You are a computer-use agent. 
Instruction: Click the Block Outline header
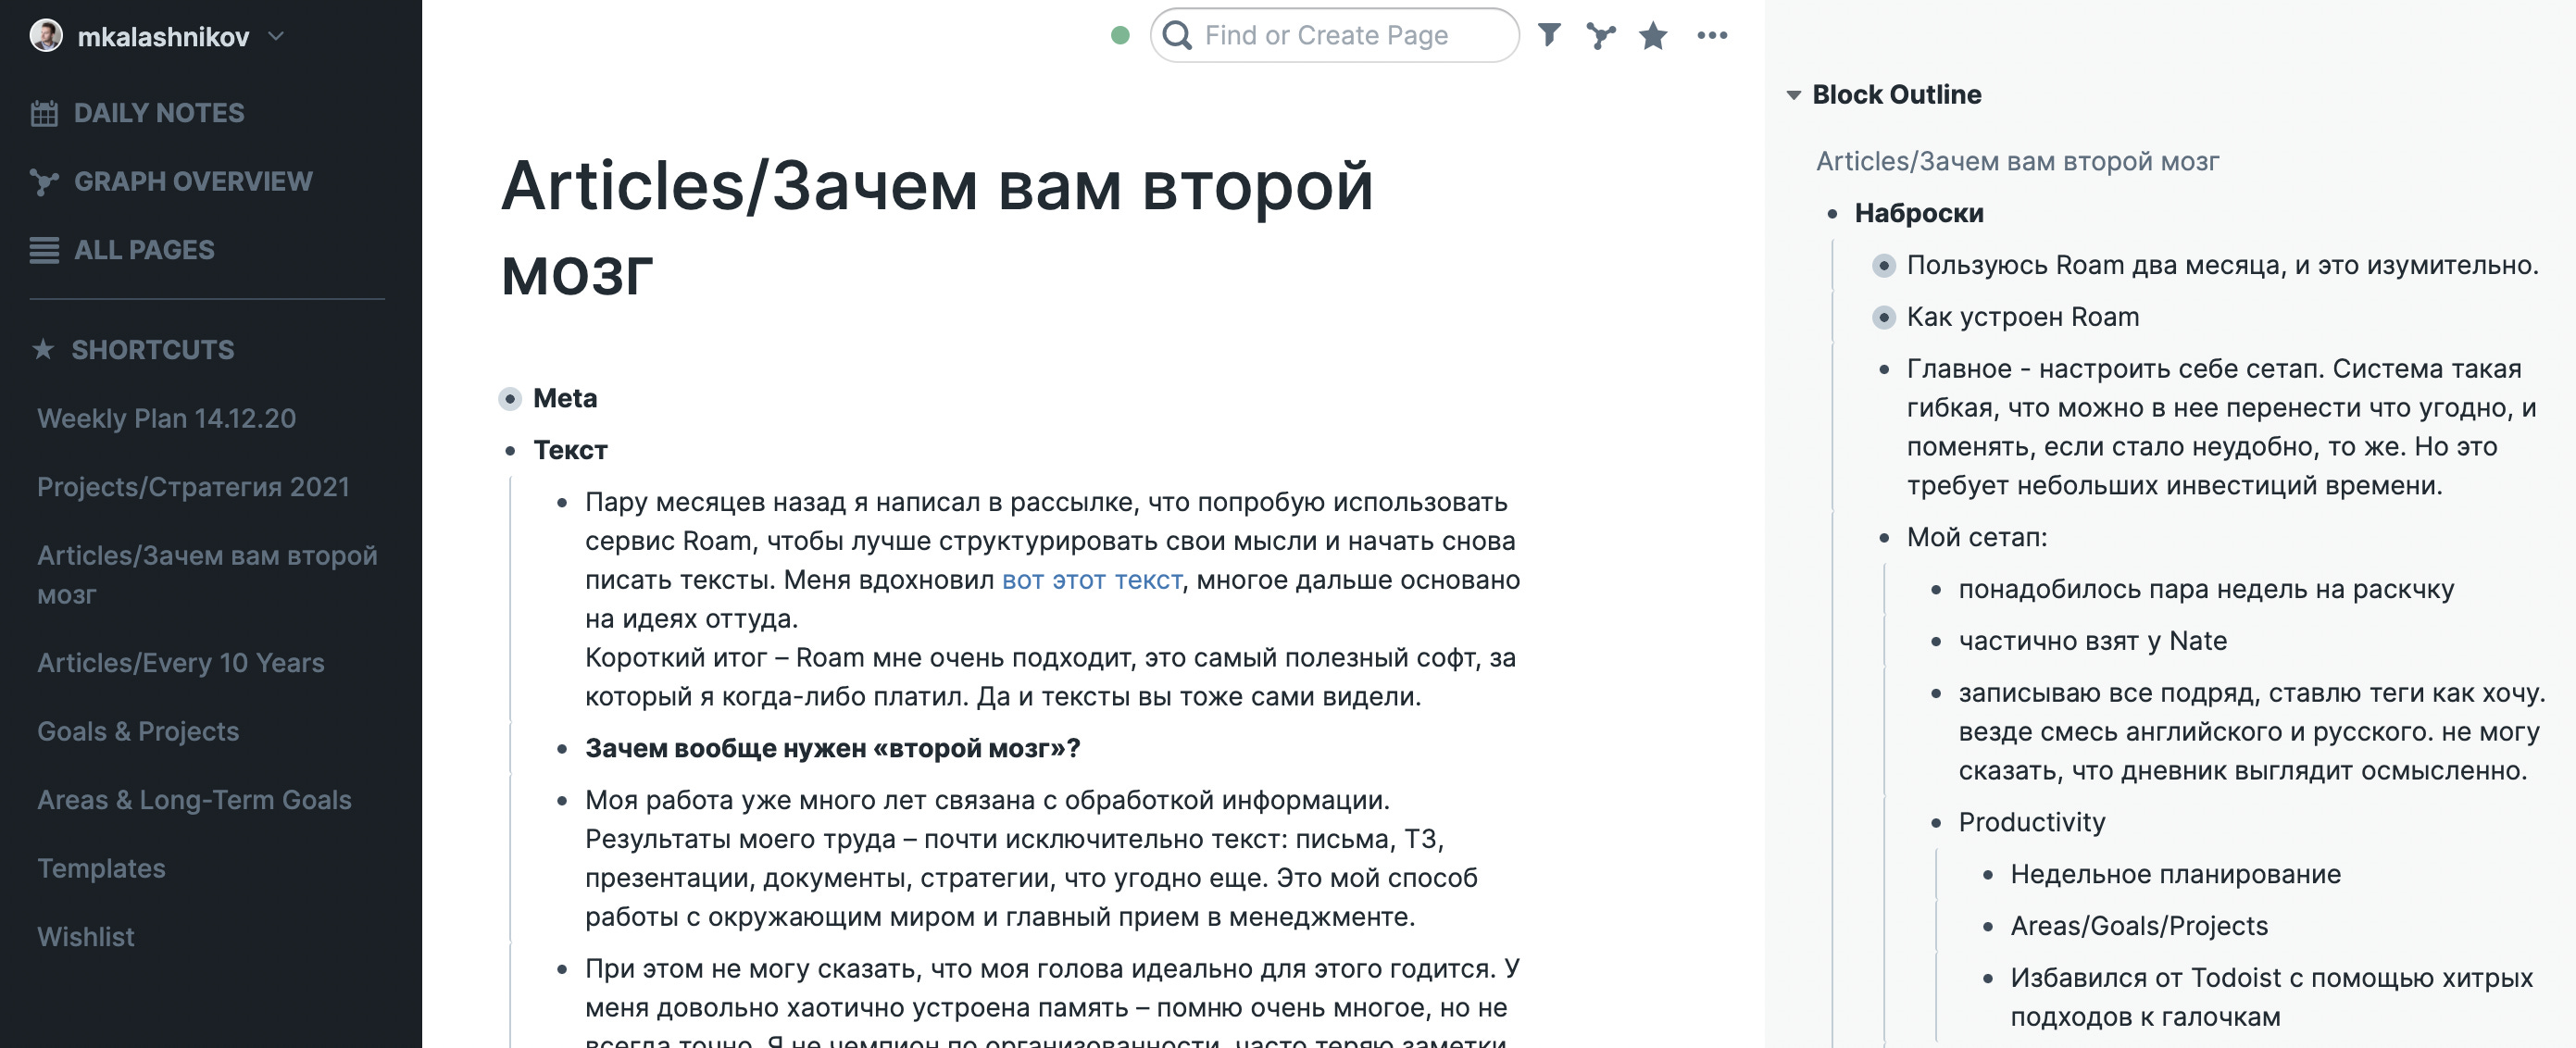[1896, 94]
